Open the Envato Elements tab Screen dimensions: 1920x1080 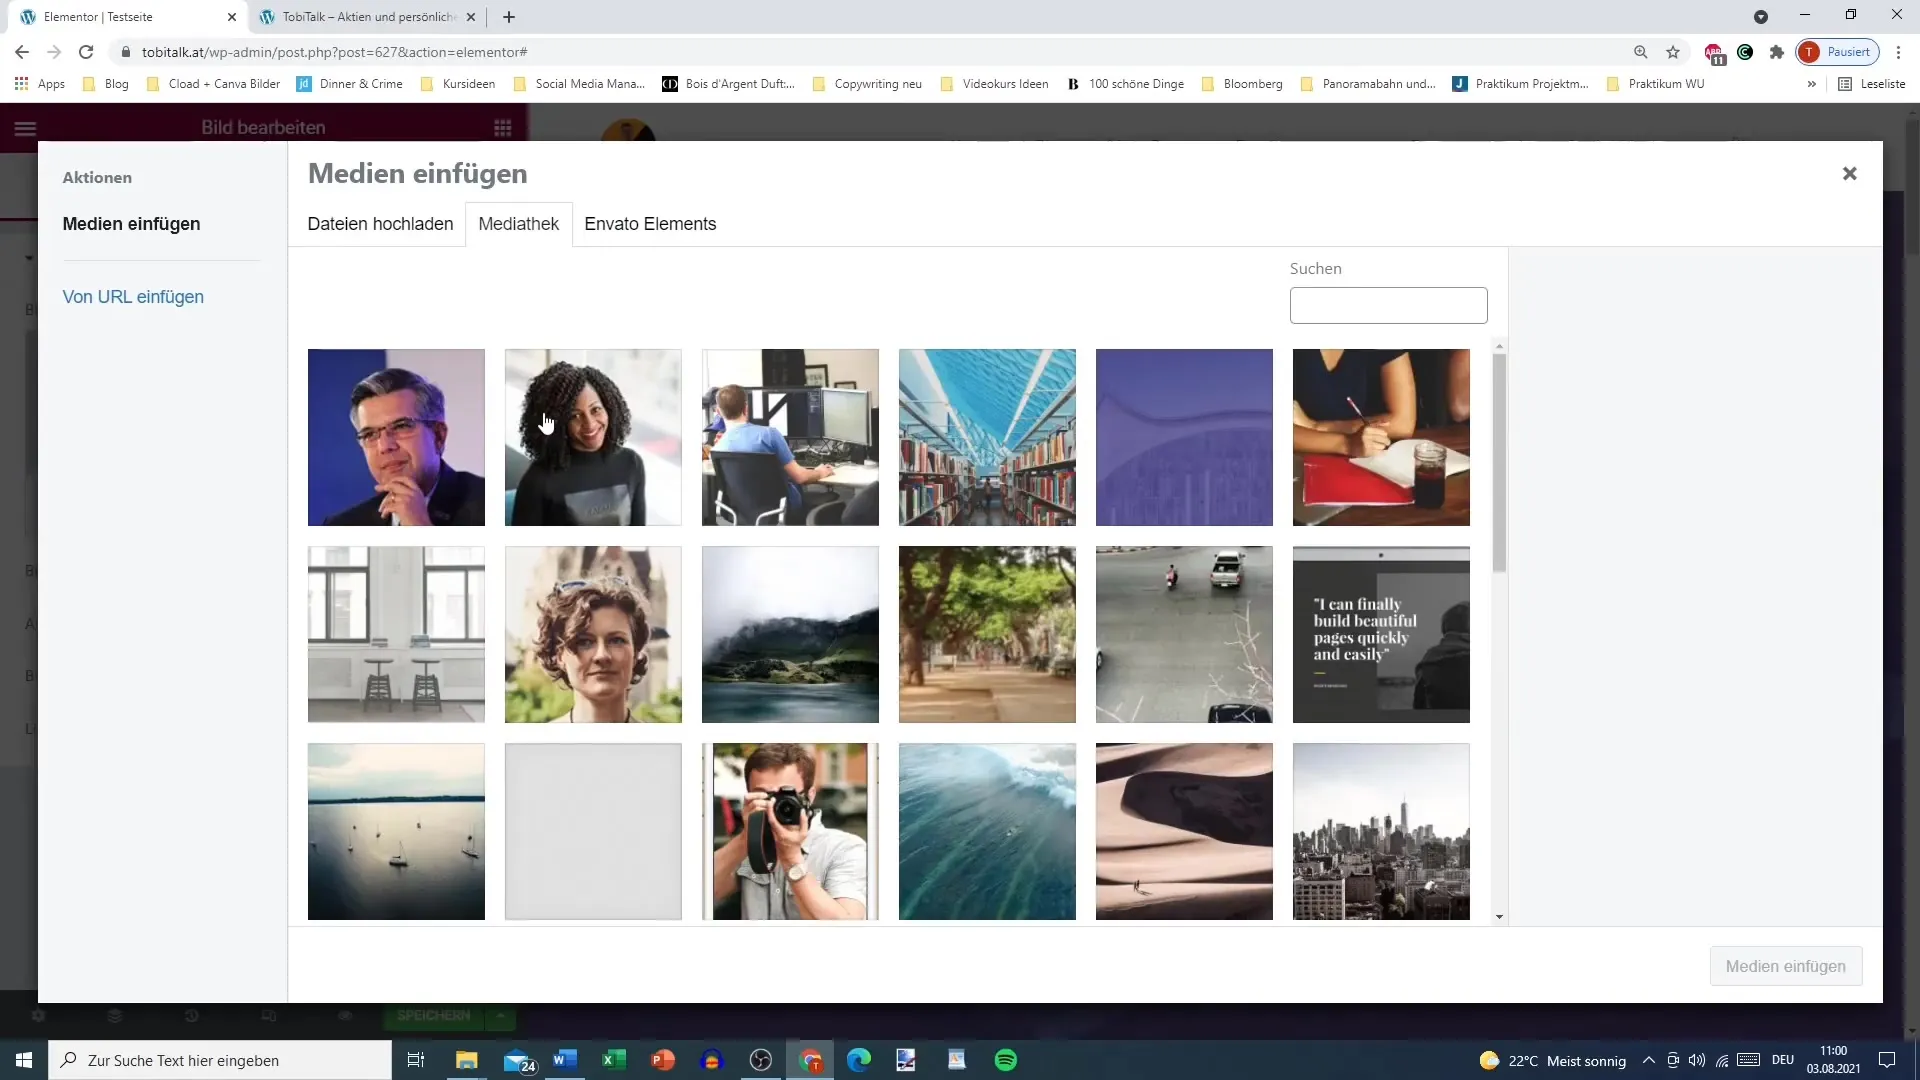coord(650,224)
